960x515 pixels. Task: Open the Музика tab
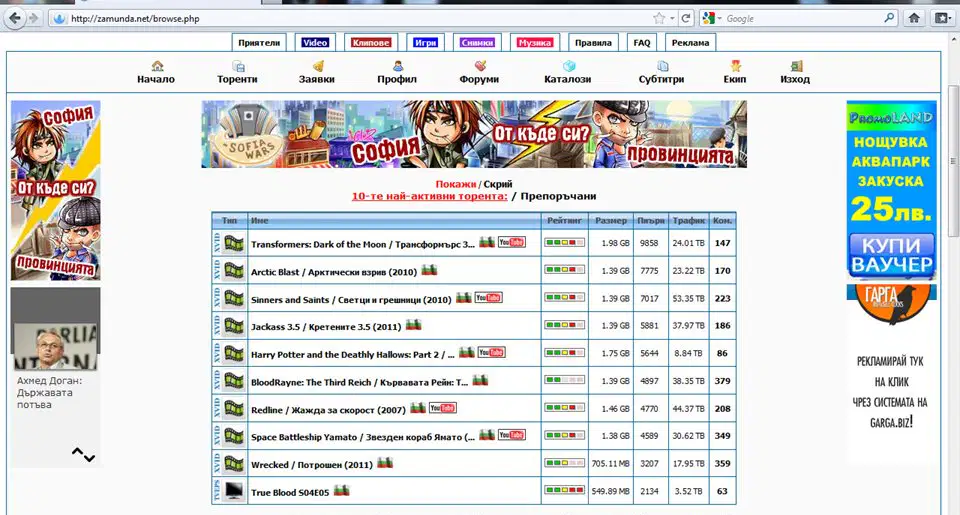[534, 43]
